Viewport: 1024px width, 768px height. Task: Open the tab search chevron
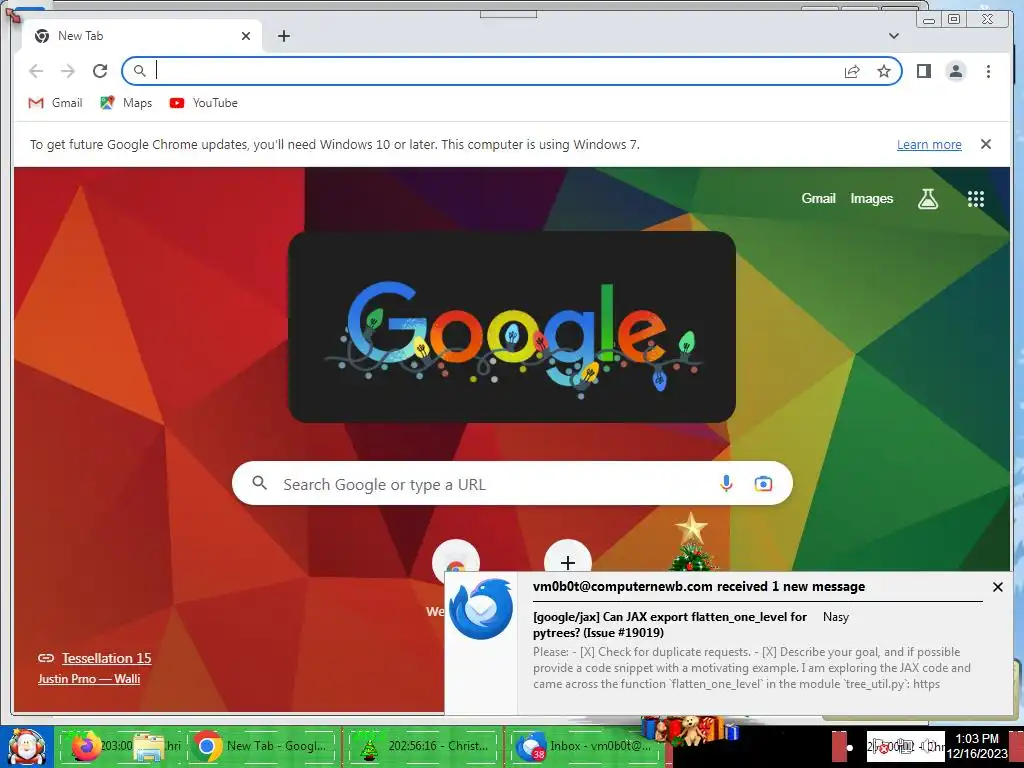click(x=894, y=36)
